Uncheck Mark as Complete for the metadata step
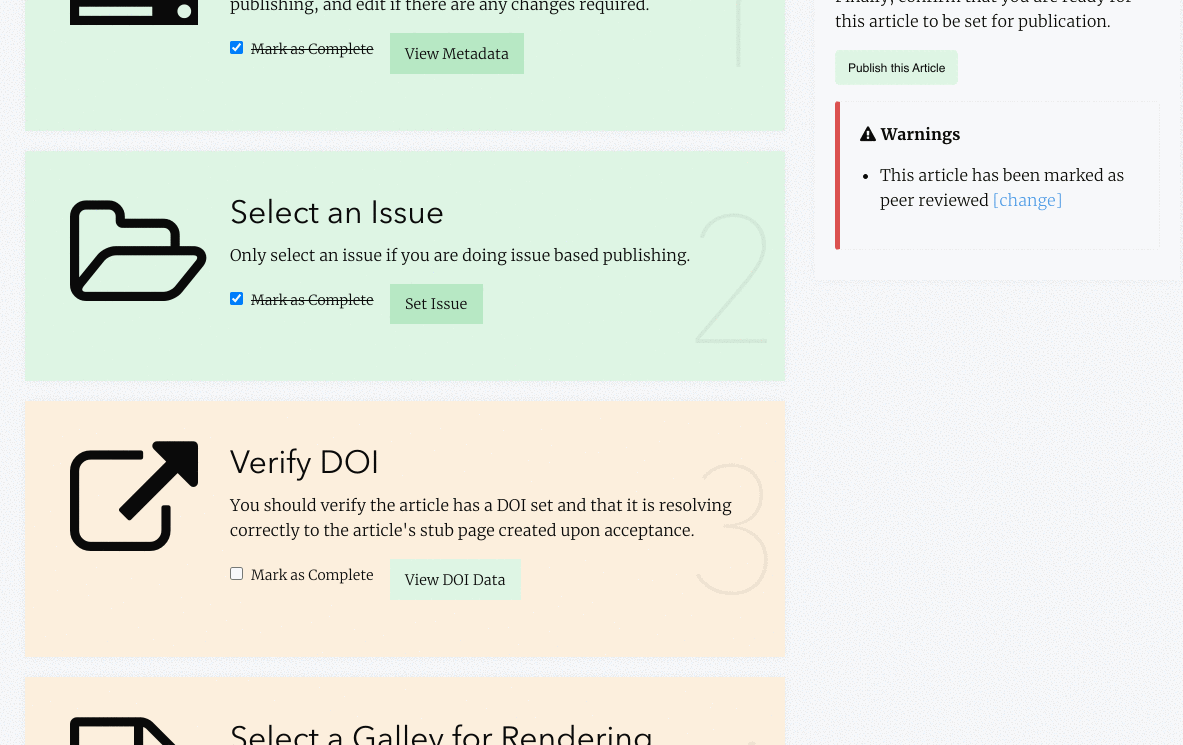The height and width of the screenshot is (745, 1183). coord(236,48)
